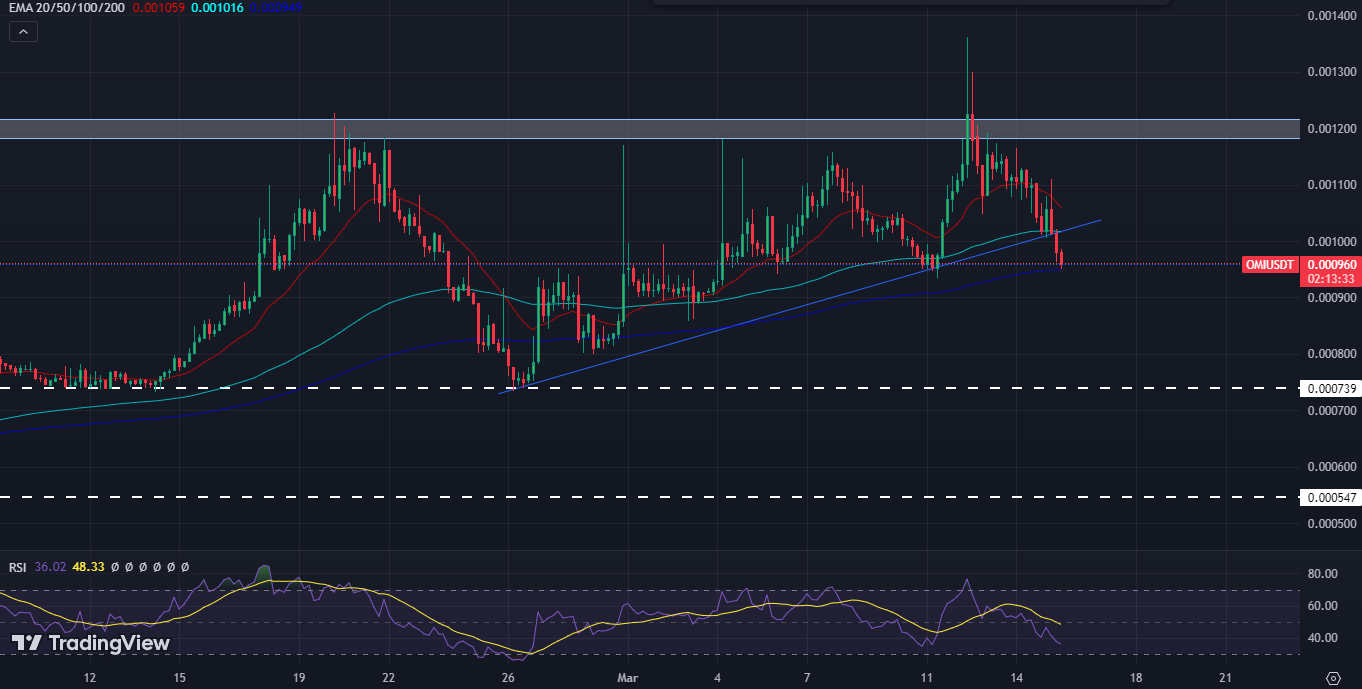This screenshot has height=689, width=1362.
Task: Collapse the indicator legend with the chevron button
Action: 23,32
